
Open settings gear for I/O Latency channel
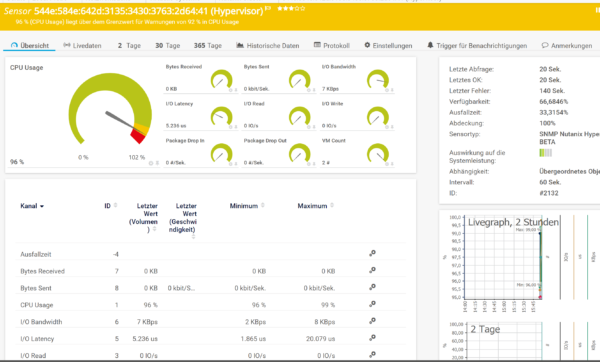(x=372, y=338)
